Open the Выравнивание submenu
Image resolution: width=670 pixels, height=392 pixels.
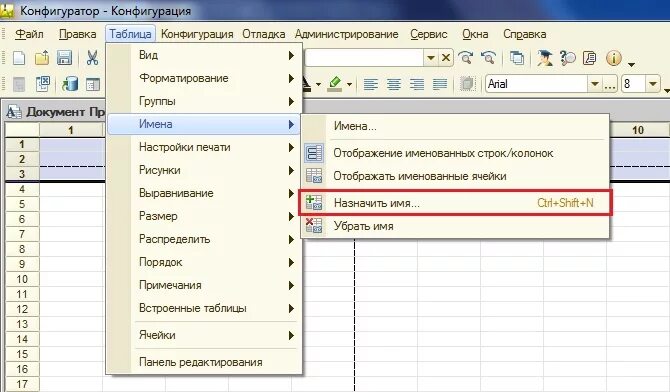pos(205,193)
